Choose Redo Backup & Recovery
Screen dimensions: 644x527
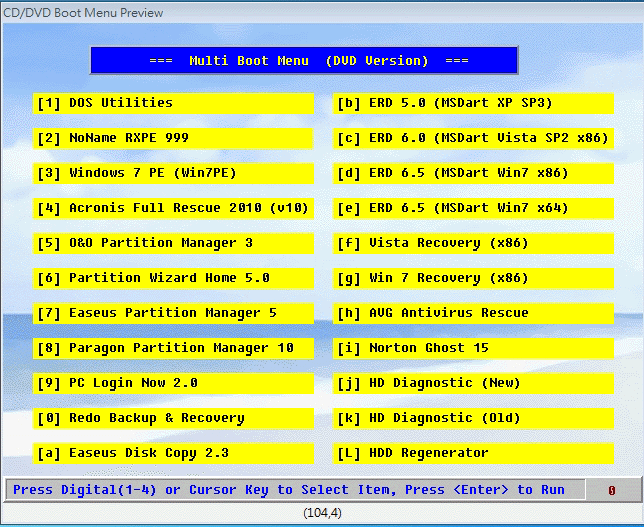(173, 418)
